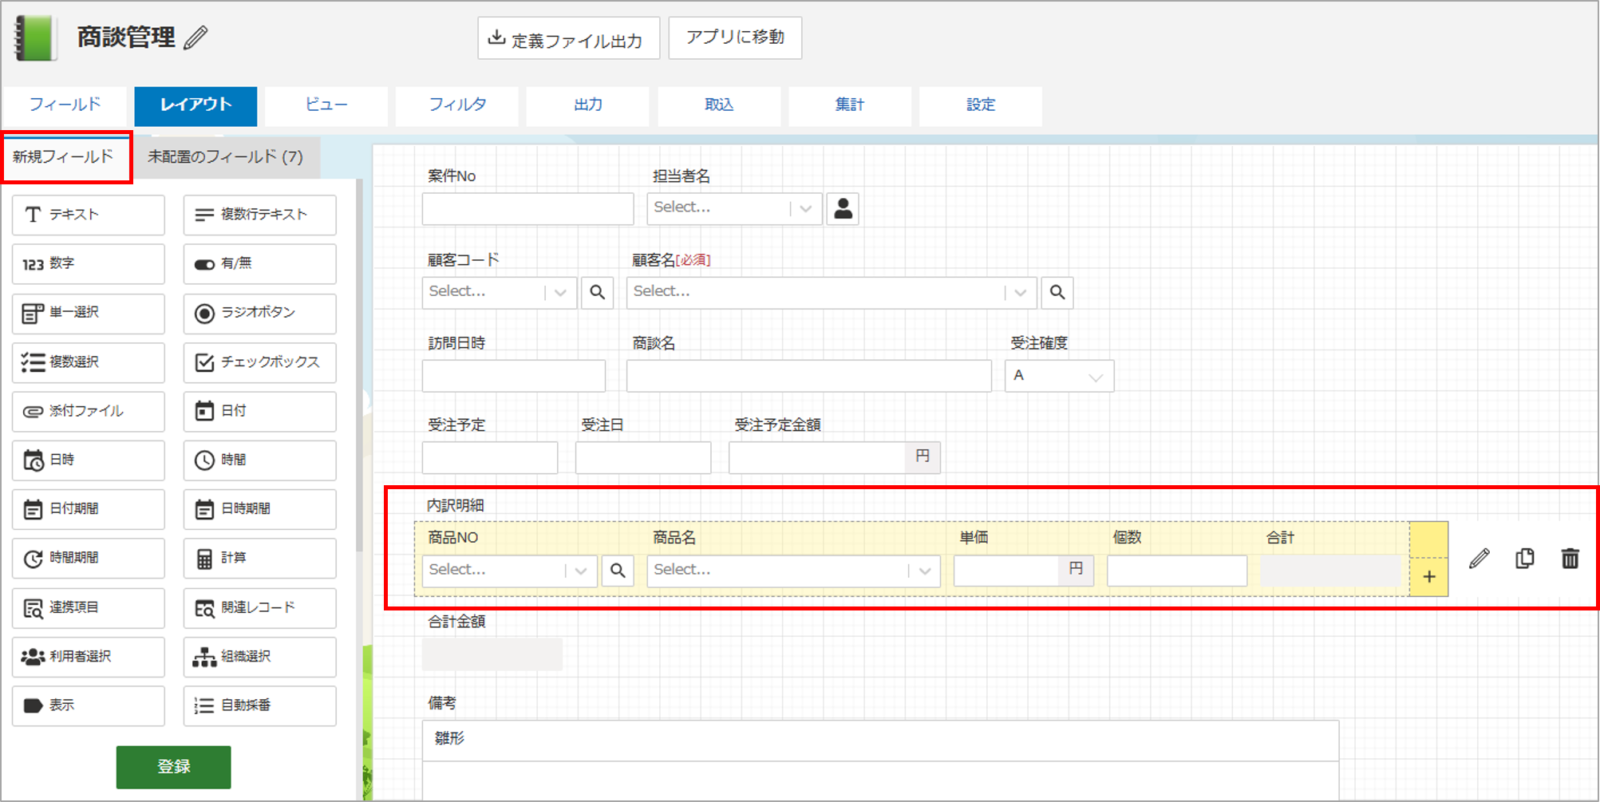The width and height of the screenshot is (1600, 802).
Task: Select the 有/無 toggle field type
Action: click(x=259, y=264)
